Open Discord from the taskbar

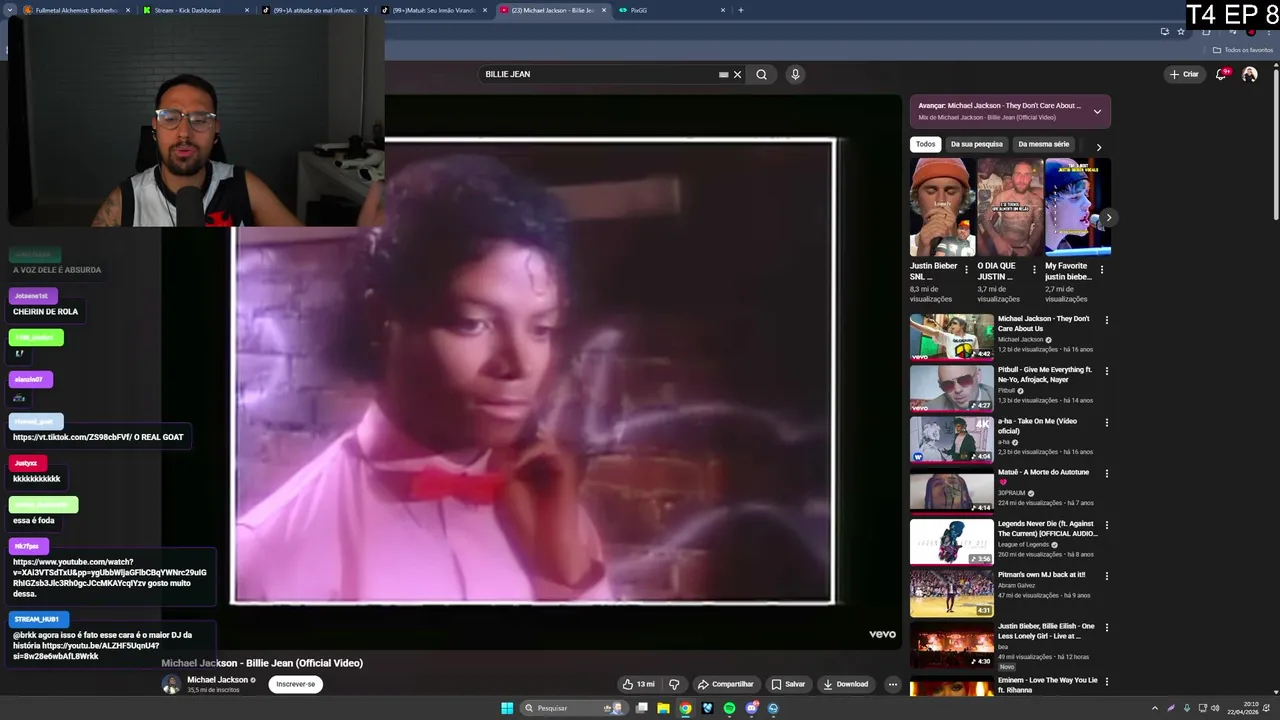pos(751,708)
